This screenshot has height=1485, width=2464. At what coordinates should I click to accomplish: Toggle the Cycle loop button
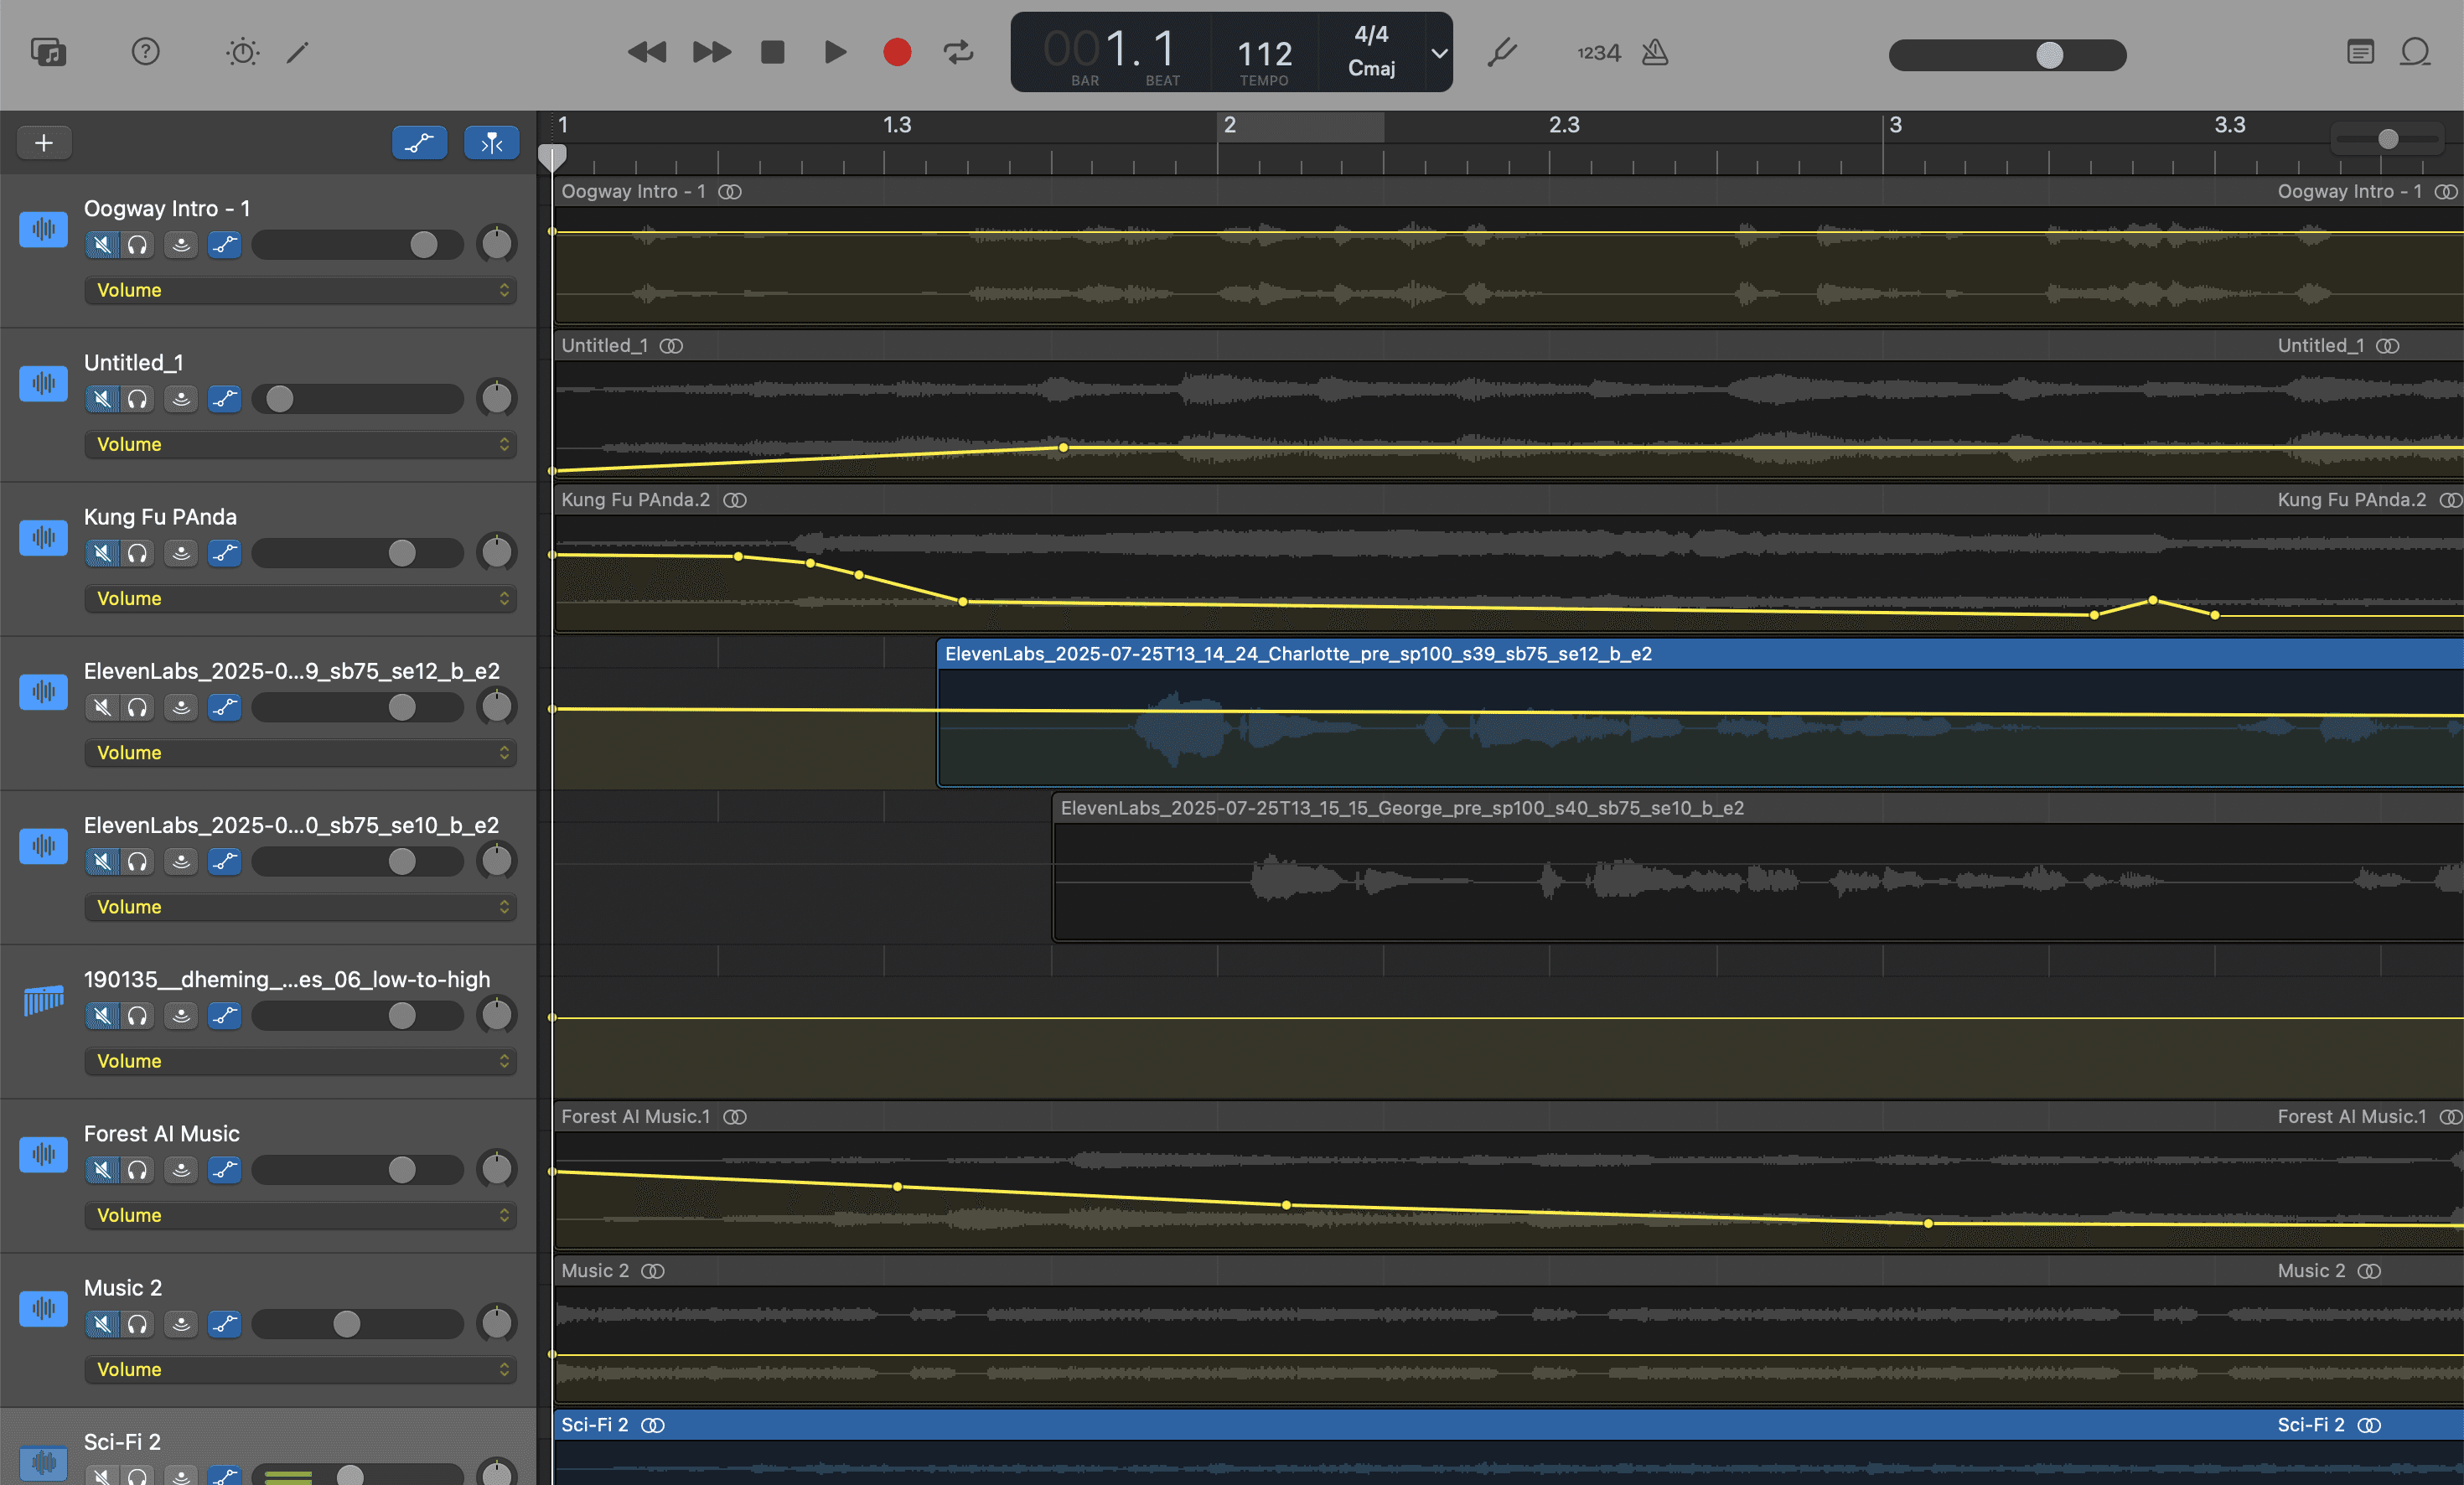[x=958, y=52]
